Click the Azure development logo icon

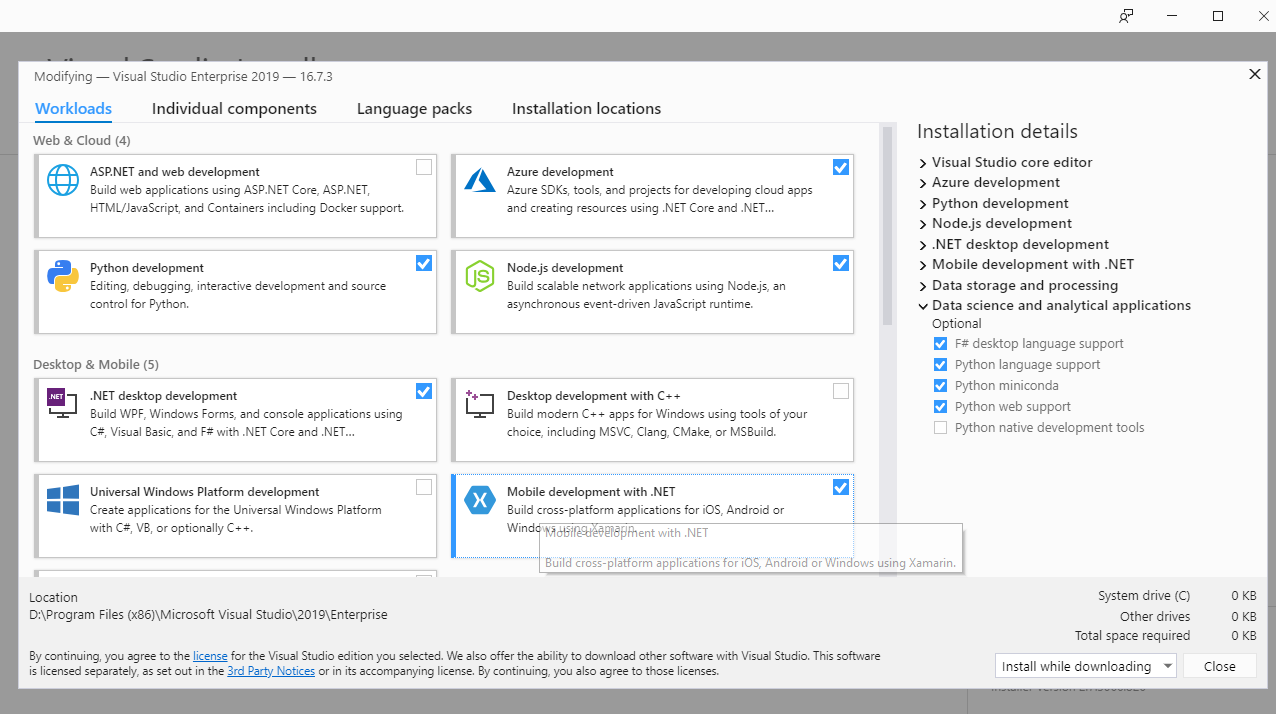coord(480,180)
